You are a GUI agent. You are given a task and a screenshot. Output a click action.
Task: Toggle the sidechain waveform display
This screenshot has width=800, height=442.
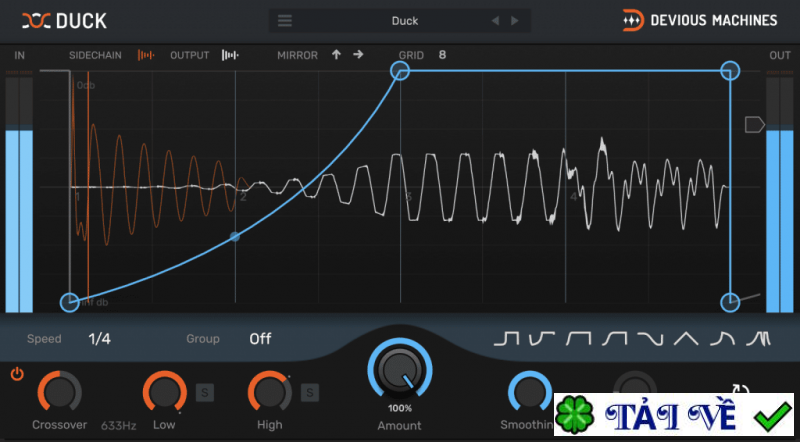pyautogui.click(x=145, y=55)
